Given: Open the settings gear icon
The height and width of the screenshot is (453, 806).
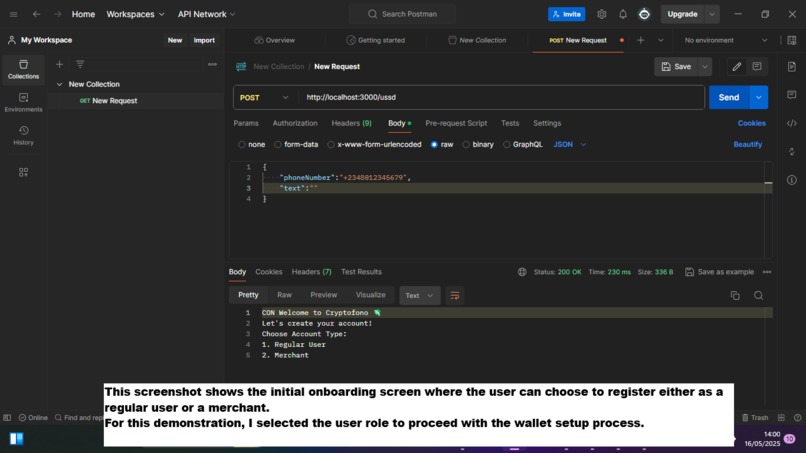Looking at the screenshot, I should (601, 14).
